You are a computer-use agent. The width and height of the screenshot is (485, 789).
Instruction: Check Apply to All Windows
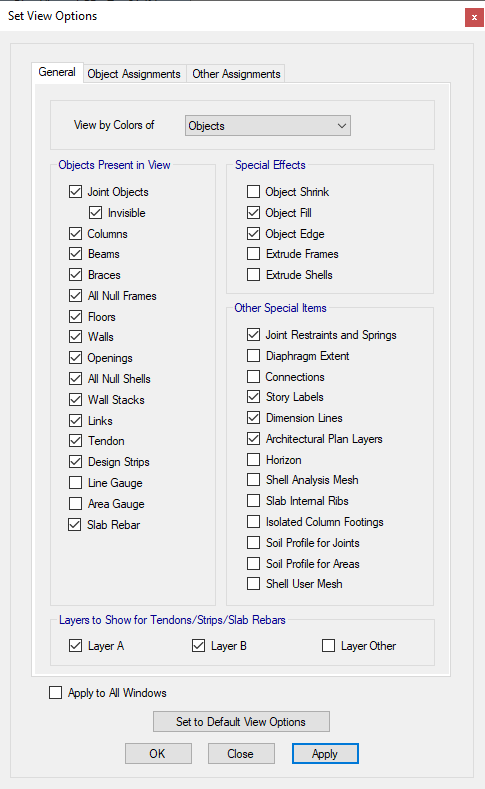point(56,693)
